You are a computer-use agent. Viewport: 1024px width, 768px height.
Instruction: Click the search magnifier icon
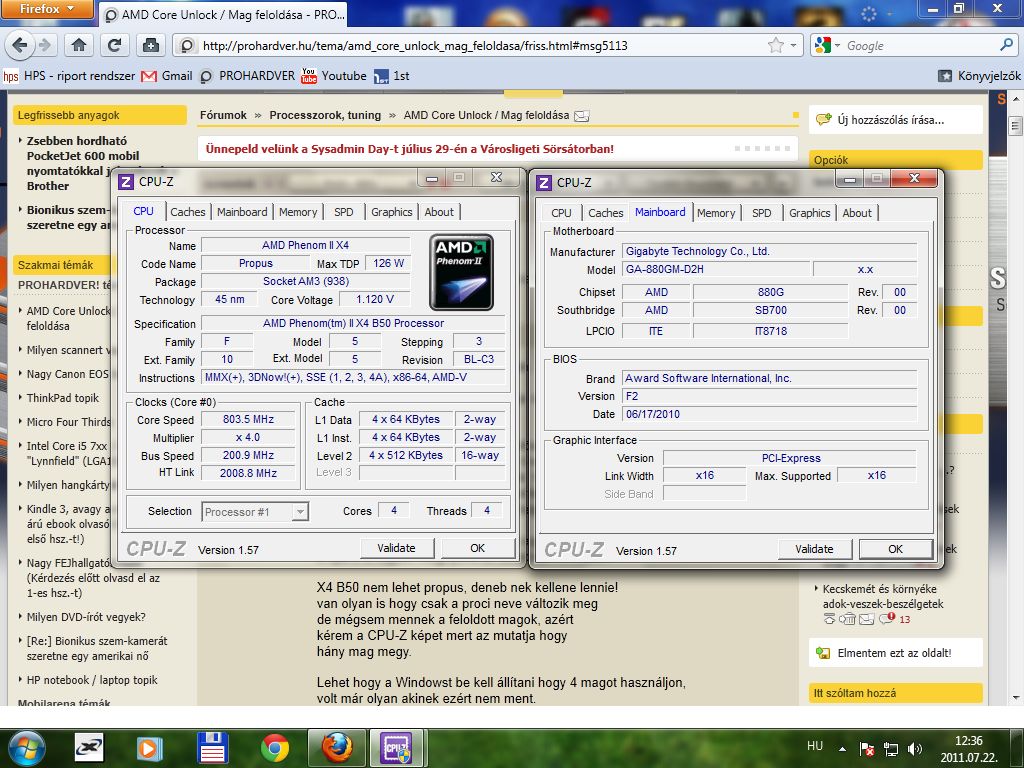click(x=1007, y=45)
